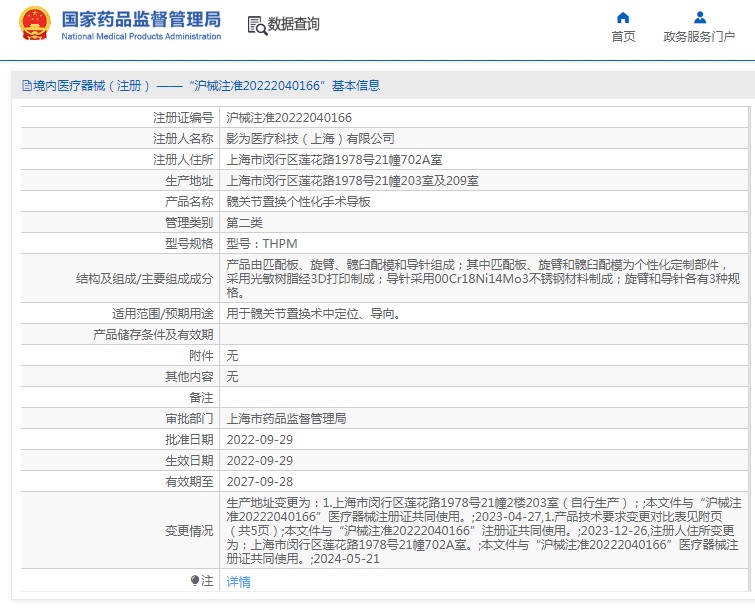Click 国家药品监督管理局 site title
Screen dimensions: 755x614
141,20
